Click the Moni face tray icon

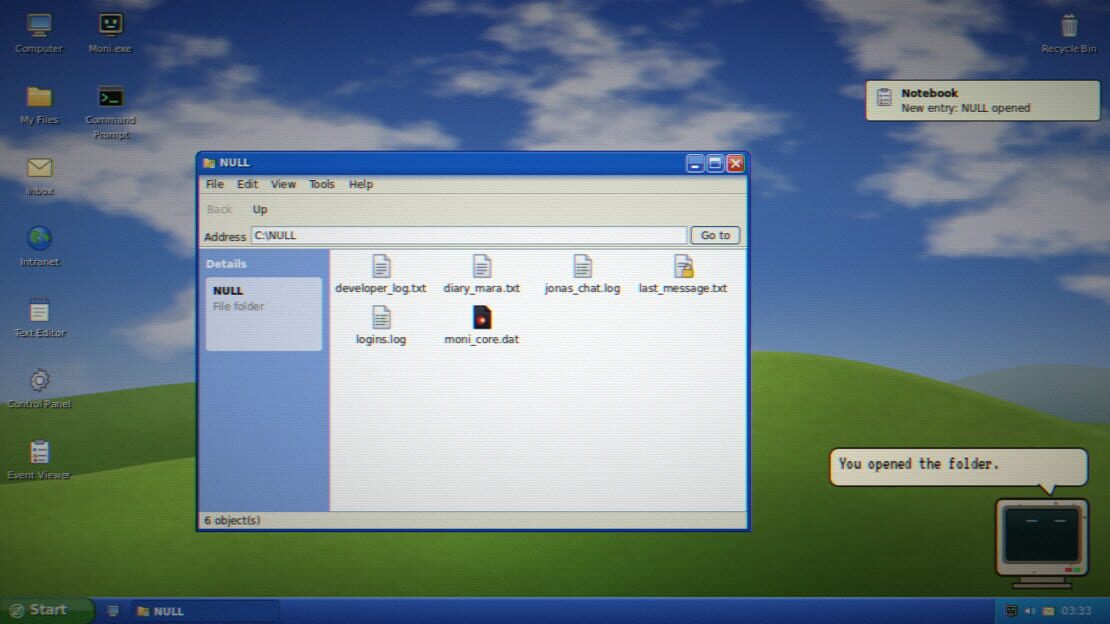(x=1011, y=611)
